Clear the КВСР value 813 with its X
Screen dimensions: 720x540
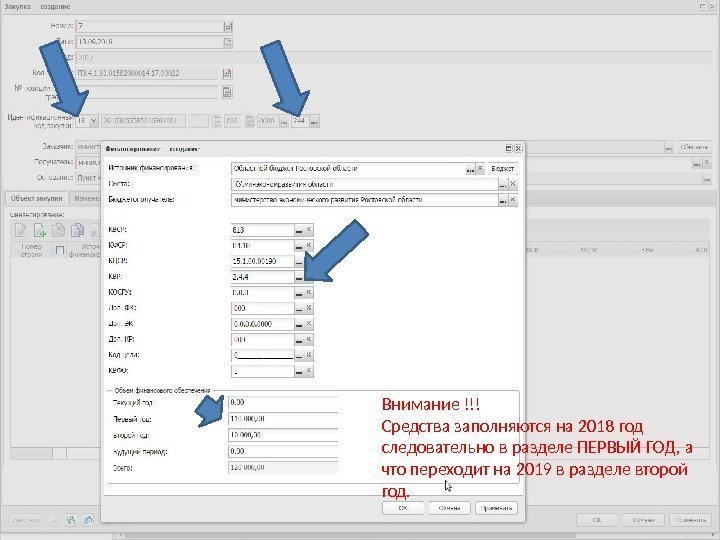tap(309, 230)
